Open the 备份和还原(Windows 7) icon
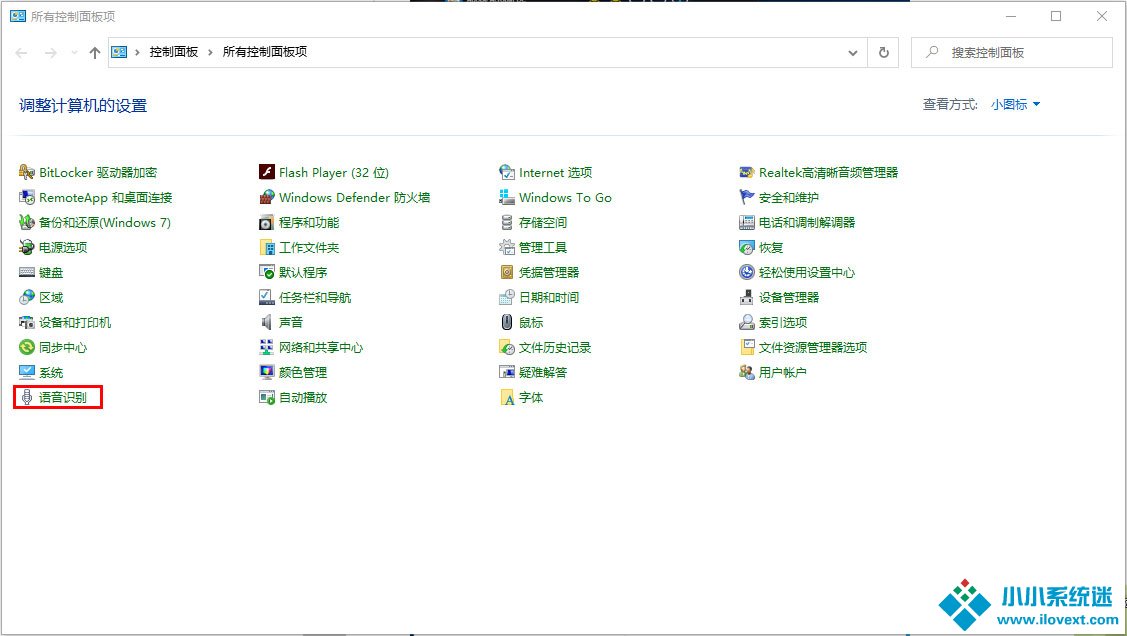Screen dimensions: 1127x636 [x=27, y=223]
